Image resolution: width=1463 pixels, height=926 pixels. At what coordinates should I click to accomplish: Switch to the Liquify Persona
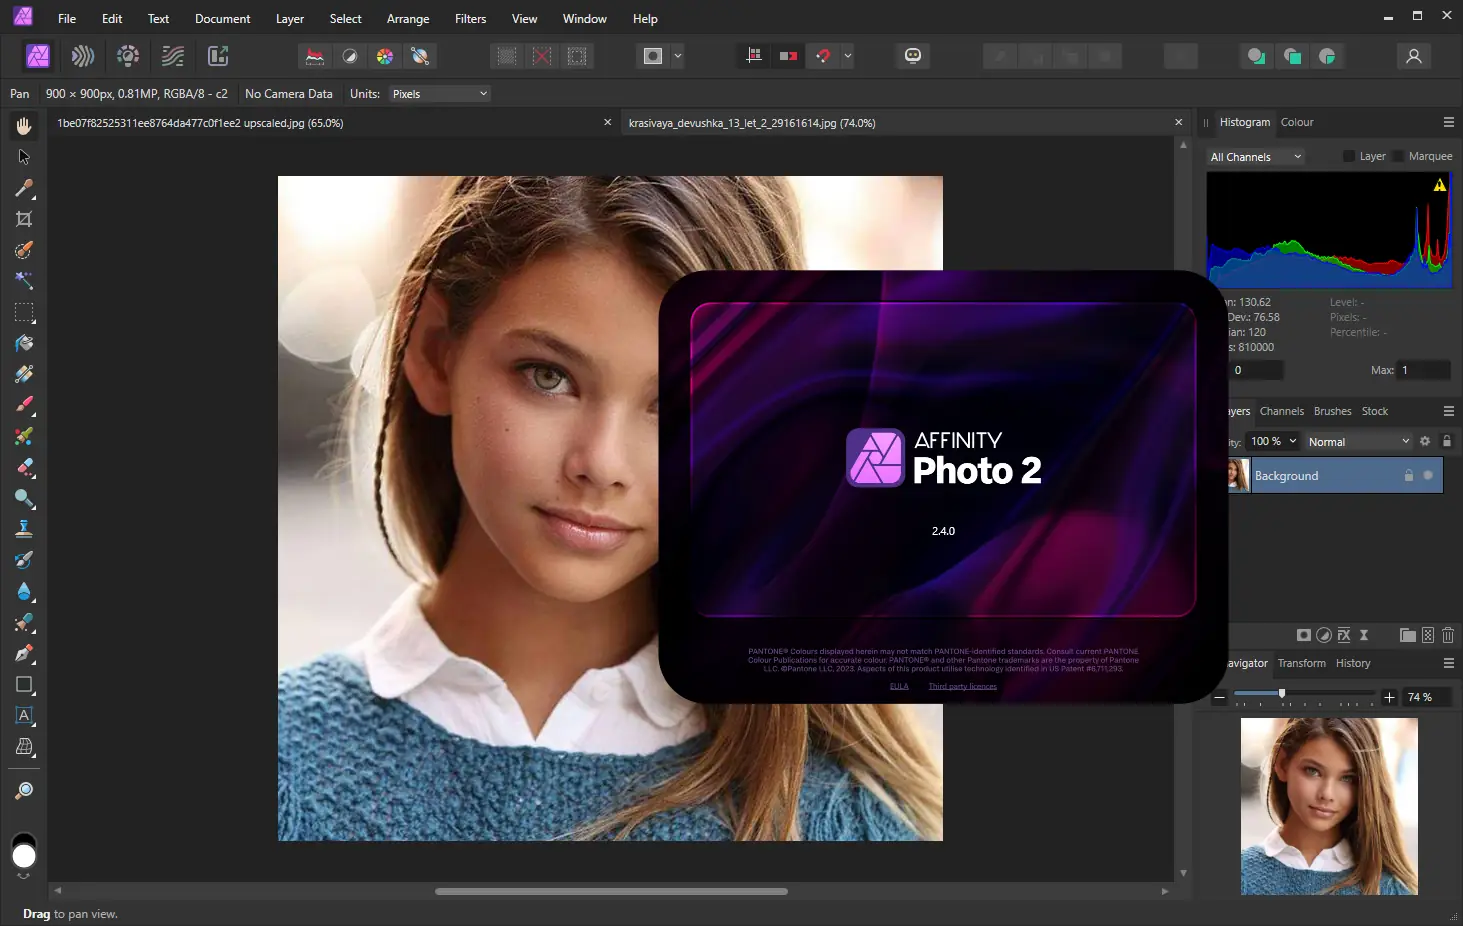point(83,56)
